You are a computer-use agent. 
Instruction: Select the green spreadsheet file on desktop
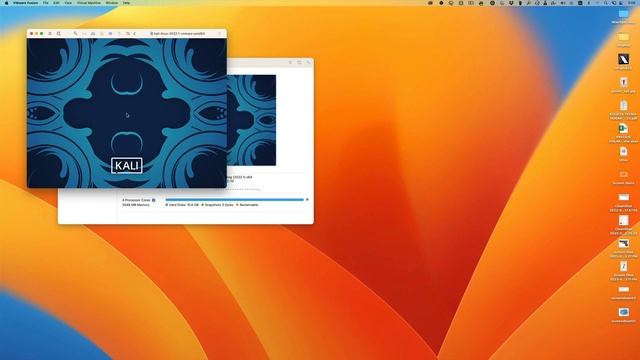623,128
